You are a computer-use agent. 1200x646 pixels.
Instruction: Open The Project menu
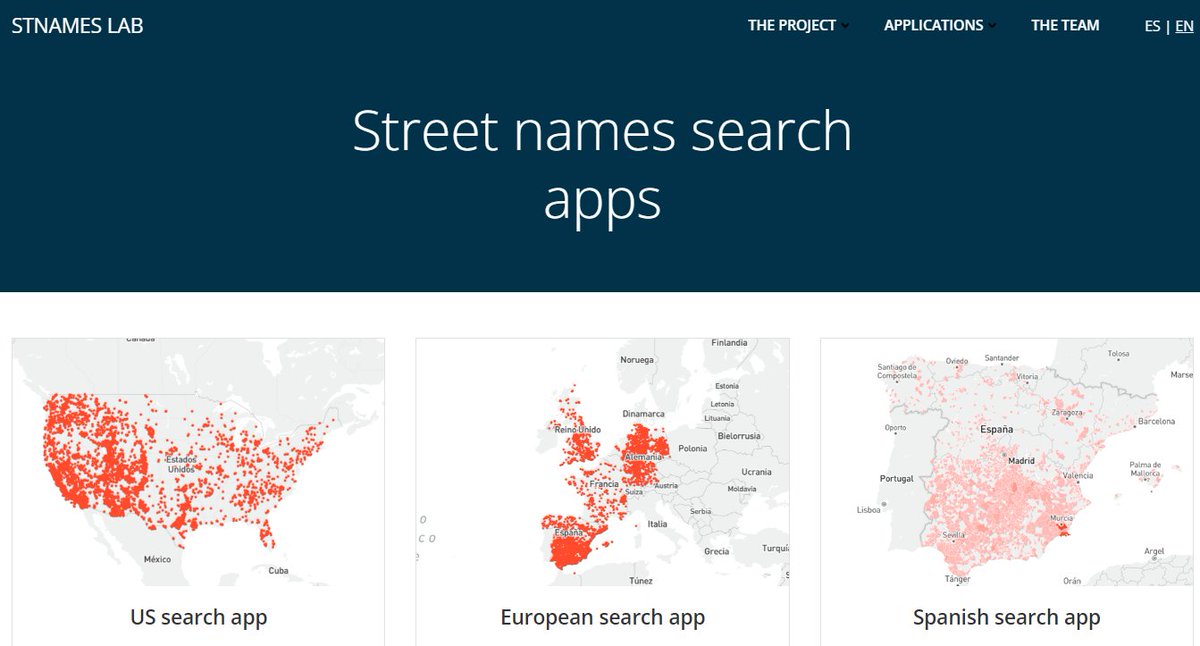(792, 26)
